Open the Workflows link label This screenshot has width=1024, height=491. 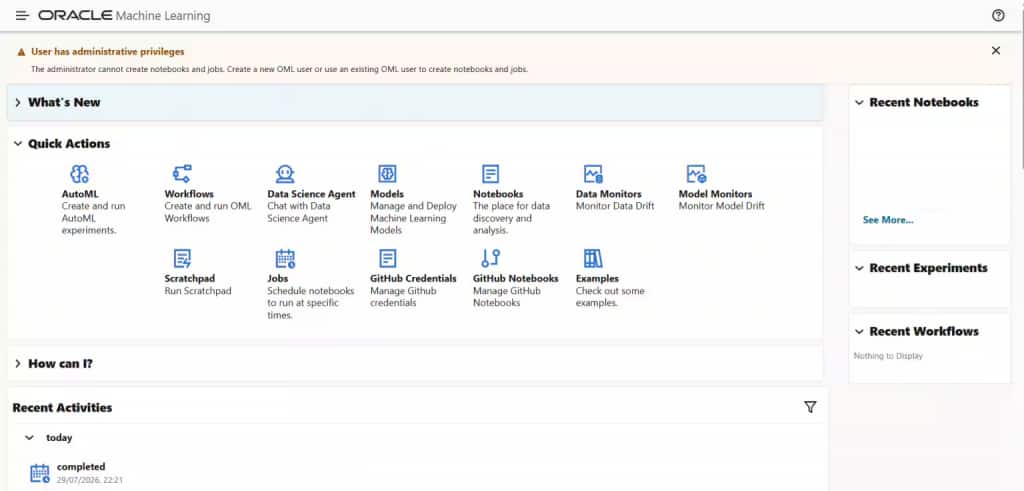point(189,194)
